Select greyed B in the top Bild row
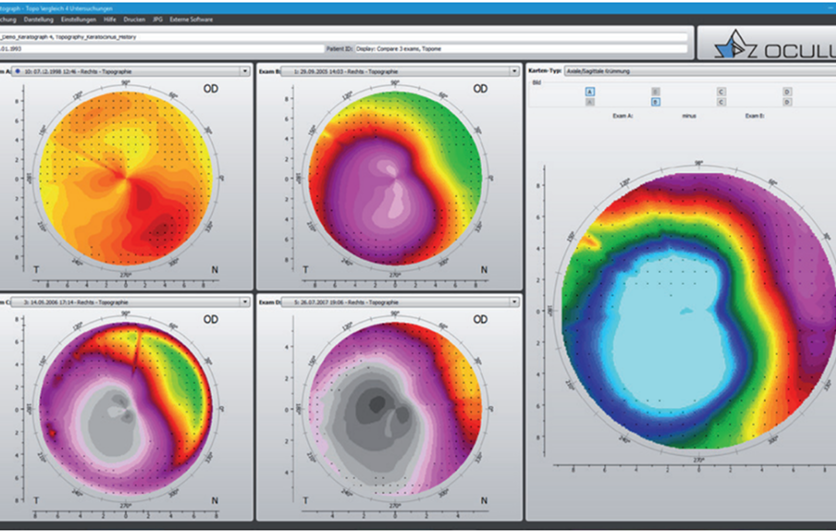Viewport: 836px width, 532px height. coord(655,92)
